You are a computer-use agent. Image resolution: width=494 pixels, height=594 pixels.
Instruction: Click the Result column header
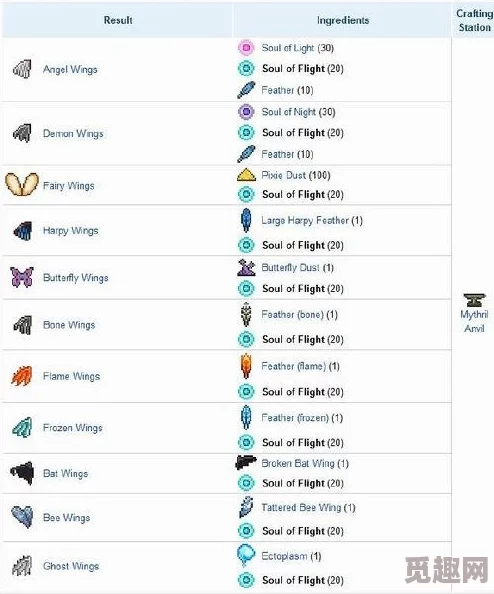point(118,20)
